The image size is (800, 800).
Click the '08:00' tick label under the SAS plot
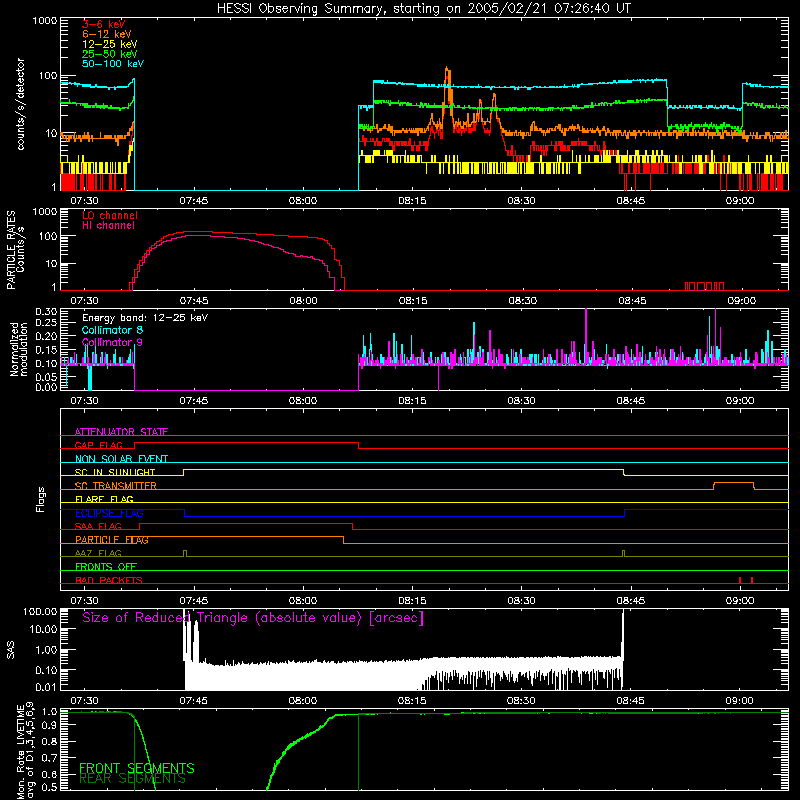(303, 701)
